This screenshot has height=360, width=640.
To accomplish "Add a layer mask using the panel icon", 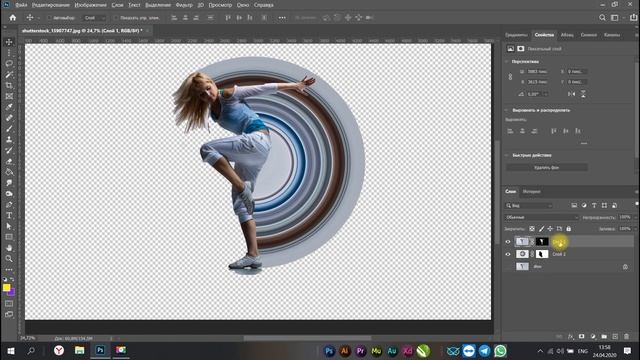I will (x=582, y=336).
